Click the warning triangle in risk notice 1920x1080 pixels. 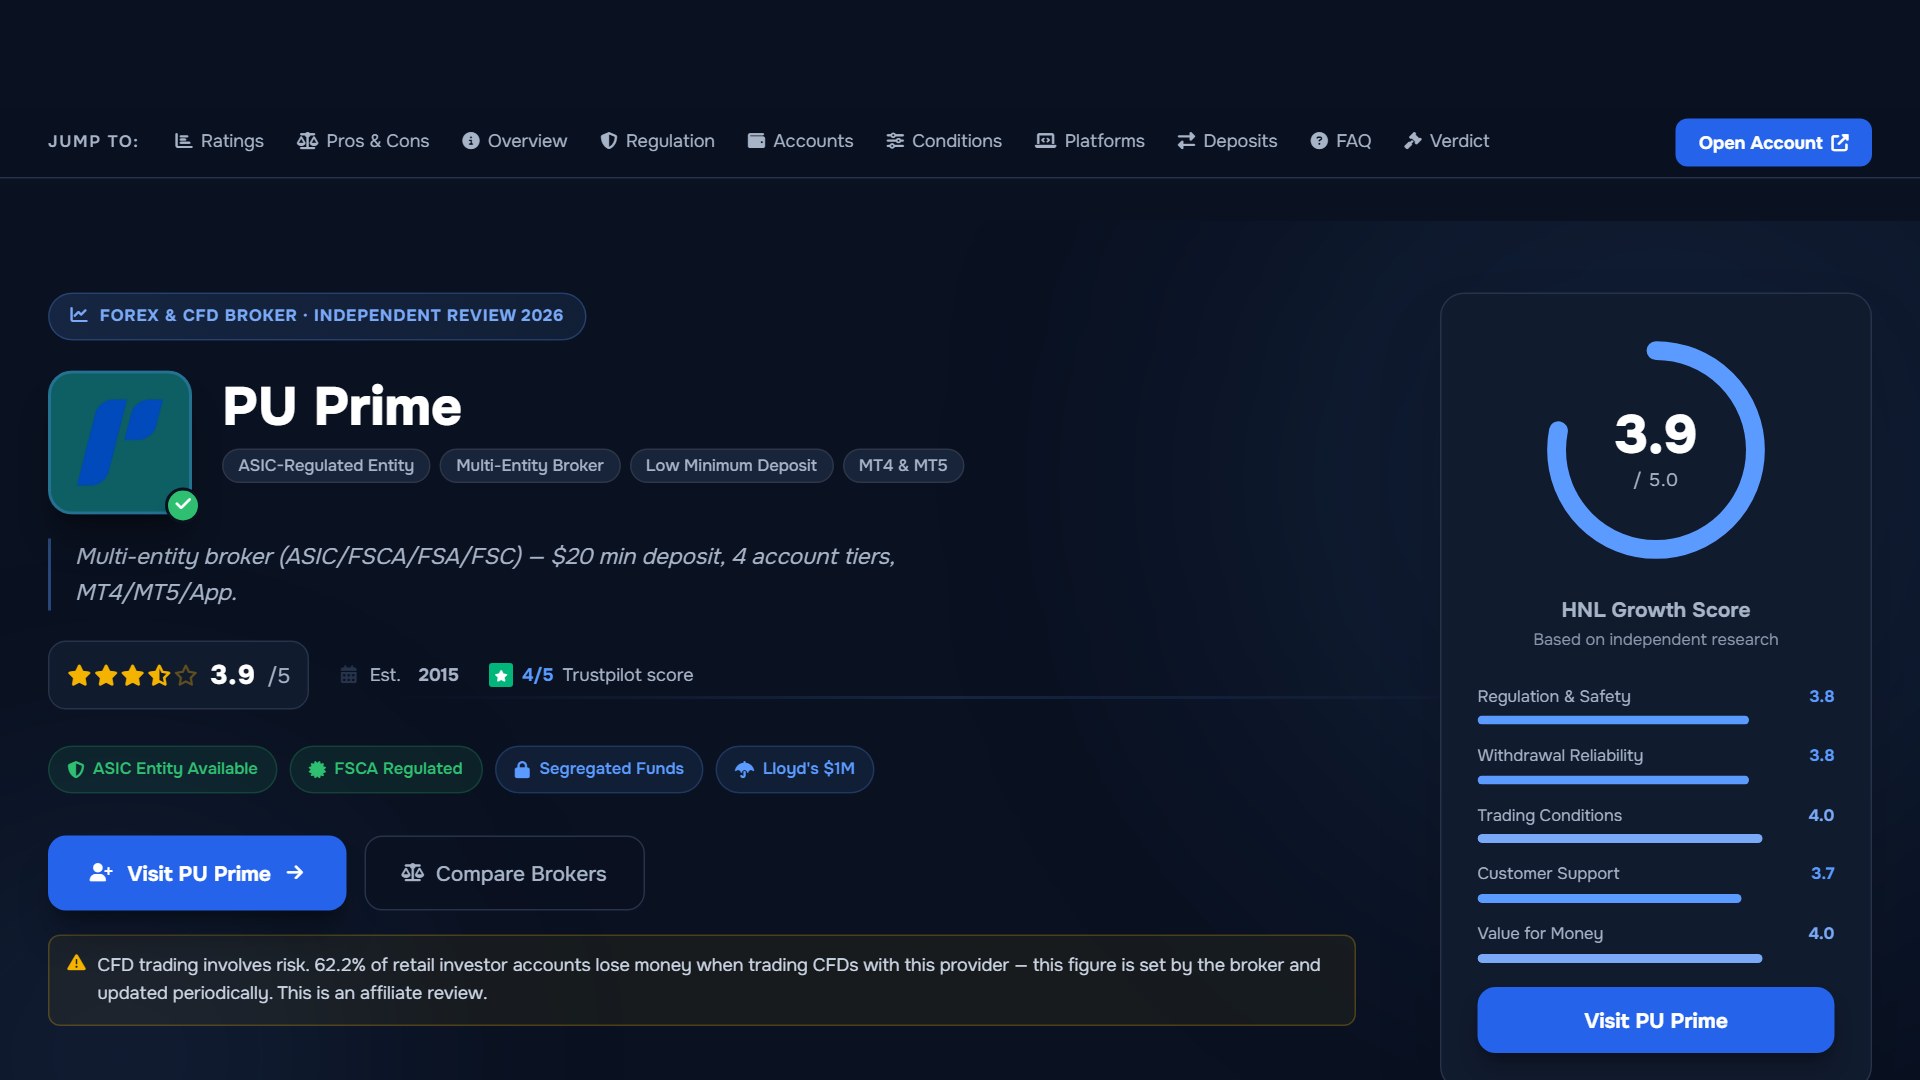click(76, 963)
